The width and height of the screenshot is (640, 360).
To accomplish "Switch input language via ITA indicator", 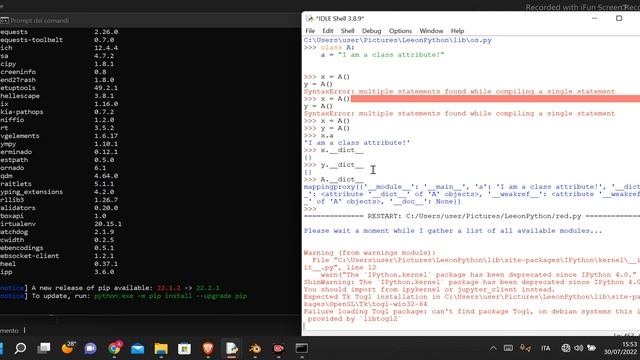I will 545,348.
